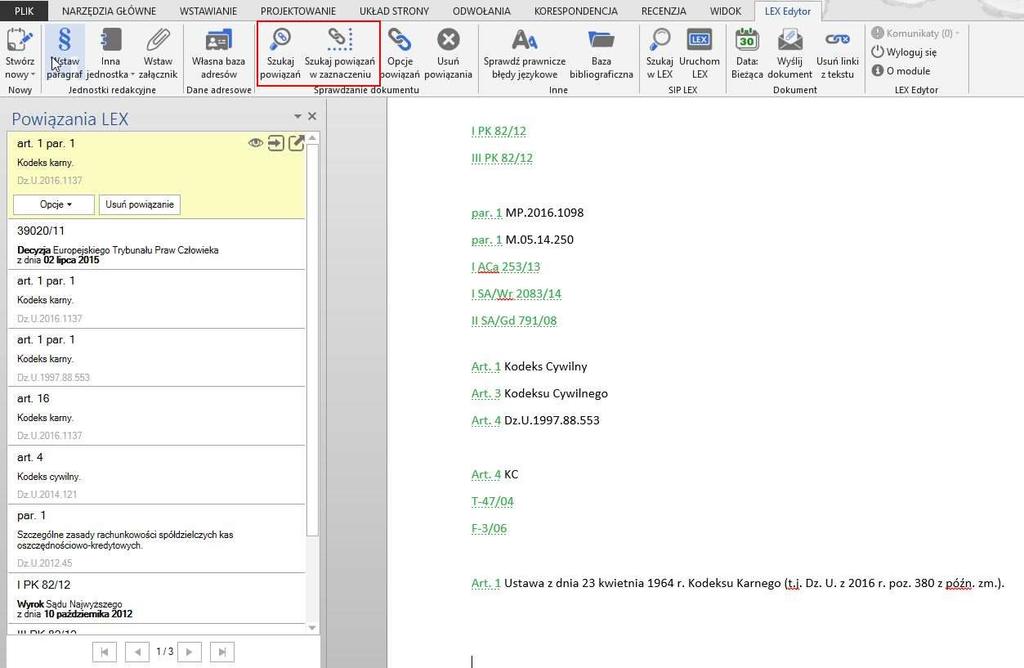The width and height of the screenshot is (1024, 668).
Task: Click Szukaj powiązań w zaznaczeniu
Action: (x=340, y=54)
